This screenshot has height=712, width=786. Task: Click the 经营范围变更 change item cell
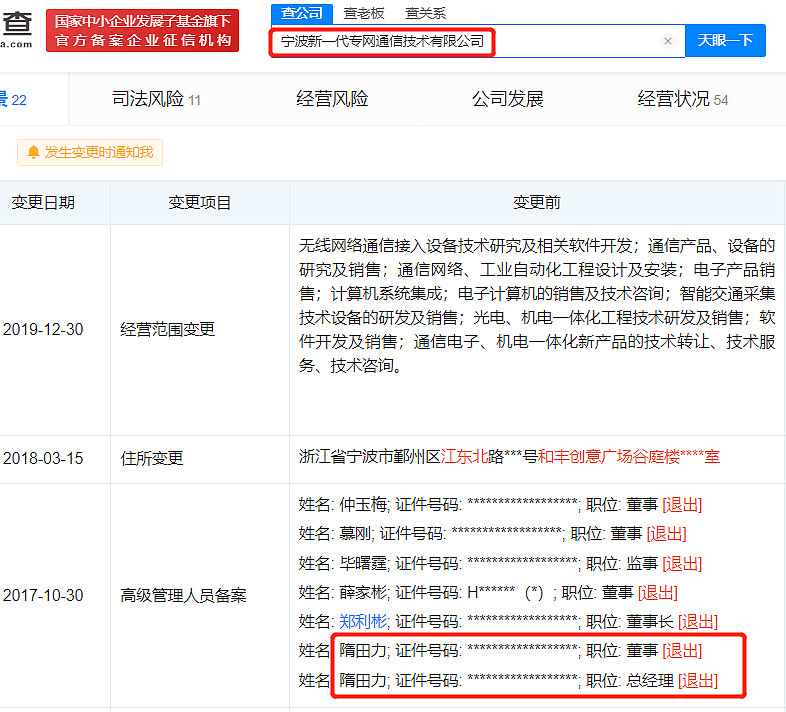tap(167, 329)
